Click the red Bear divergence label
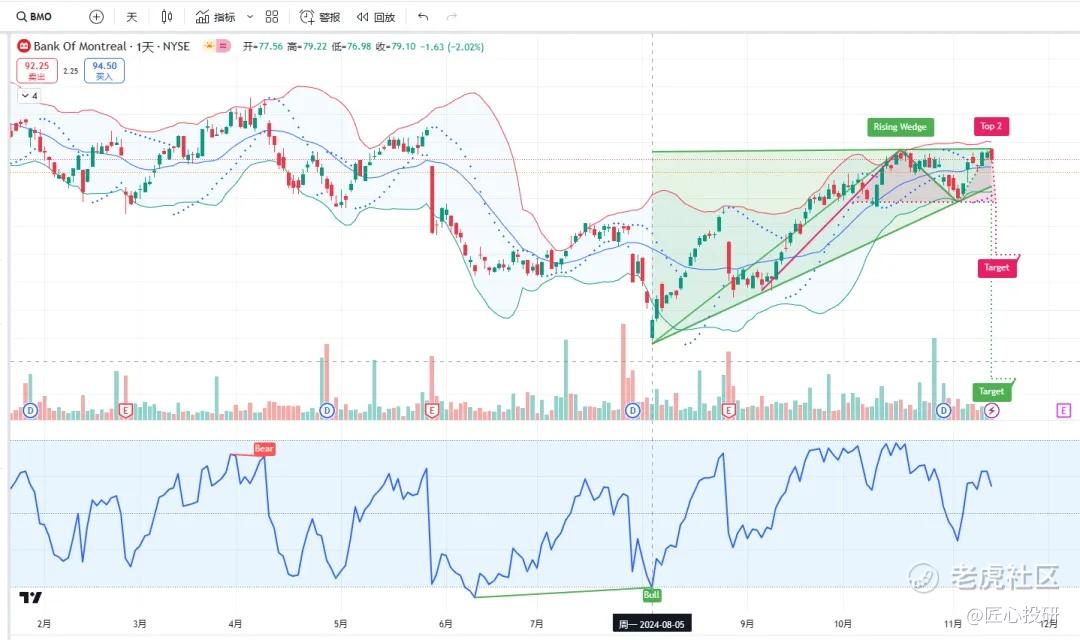The width and height of the screenshot is (1080, 640). pos(264,448)
